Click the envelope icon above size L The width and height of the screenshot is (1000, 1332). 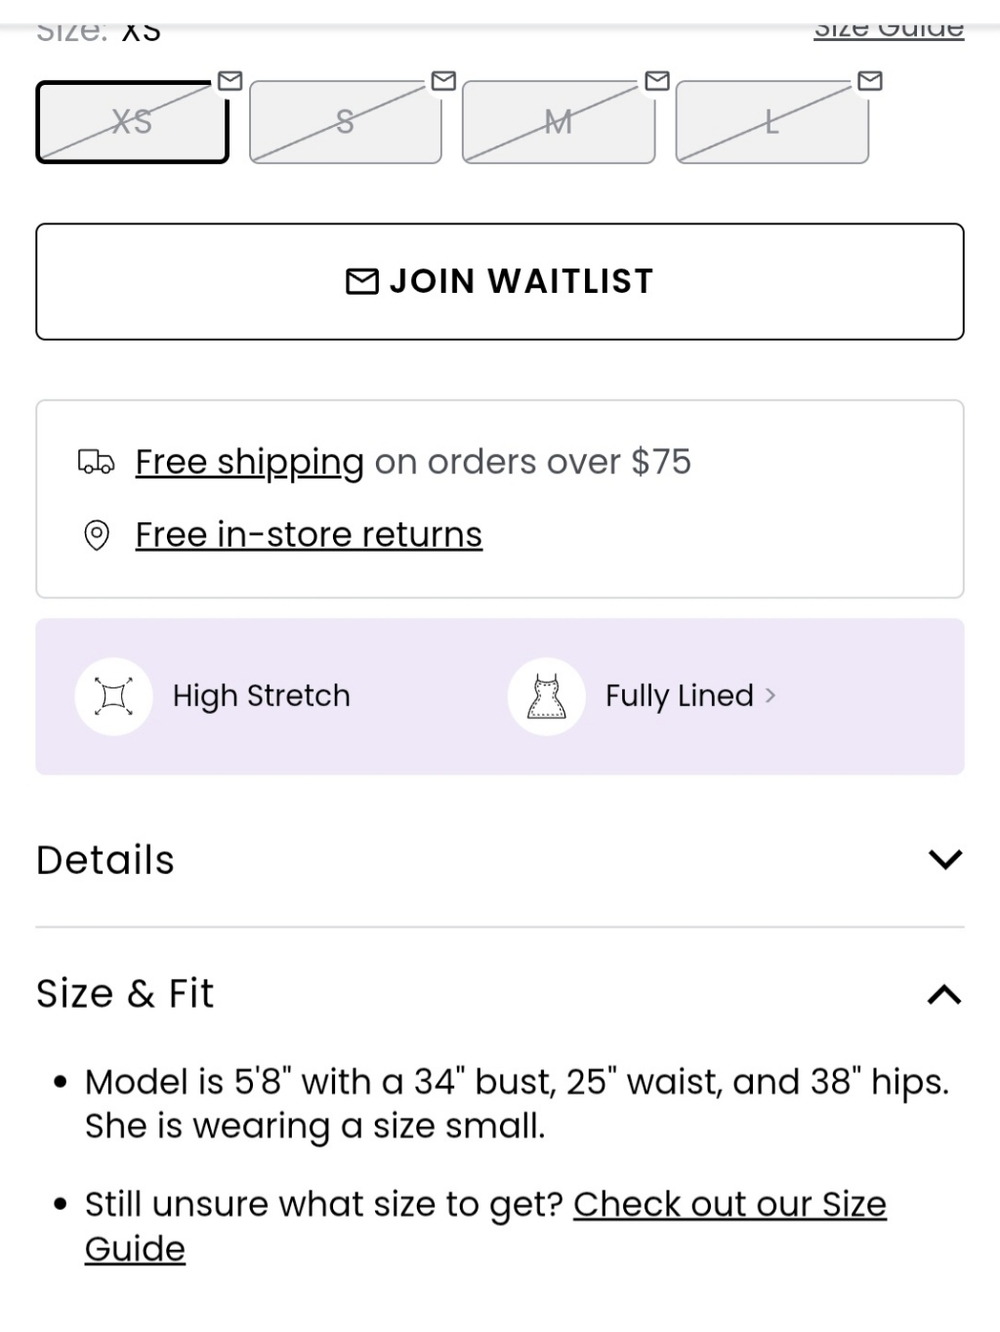coord(870,80)
